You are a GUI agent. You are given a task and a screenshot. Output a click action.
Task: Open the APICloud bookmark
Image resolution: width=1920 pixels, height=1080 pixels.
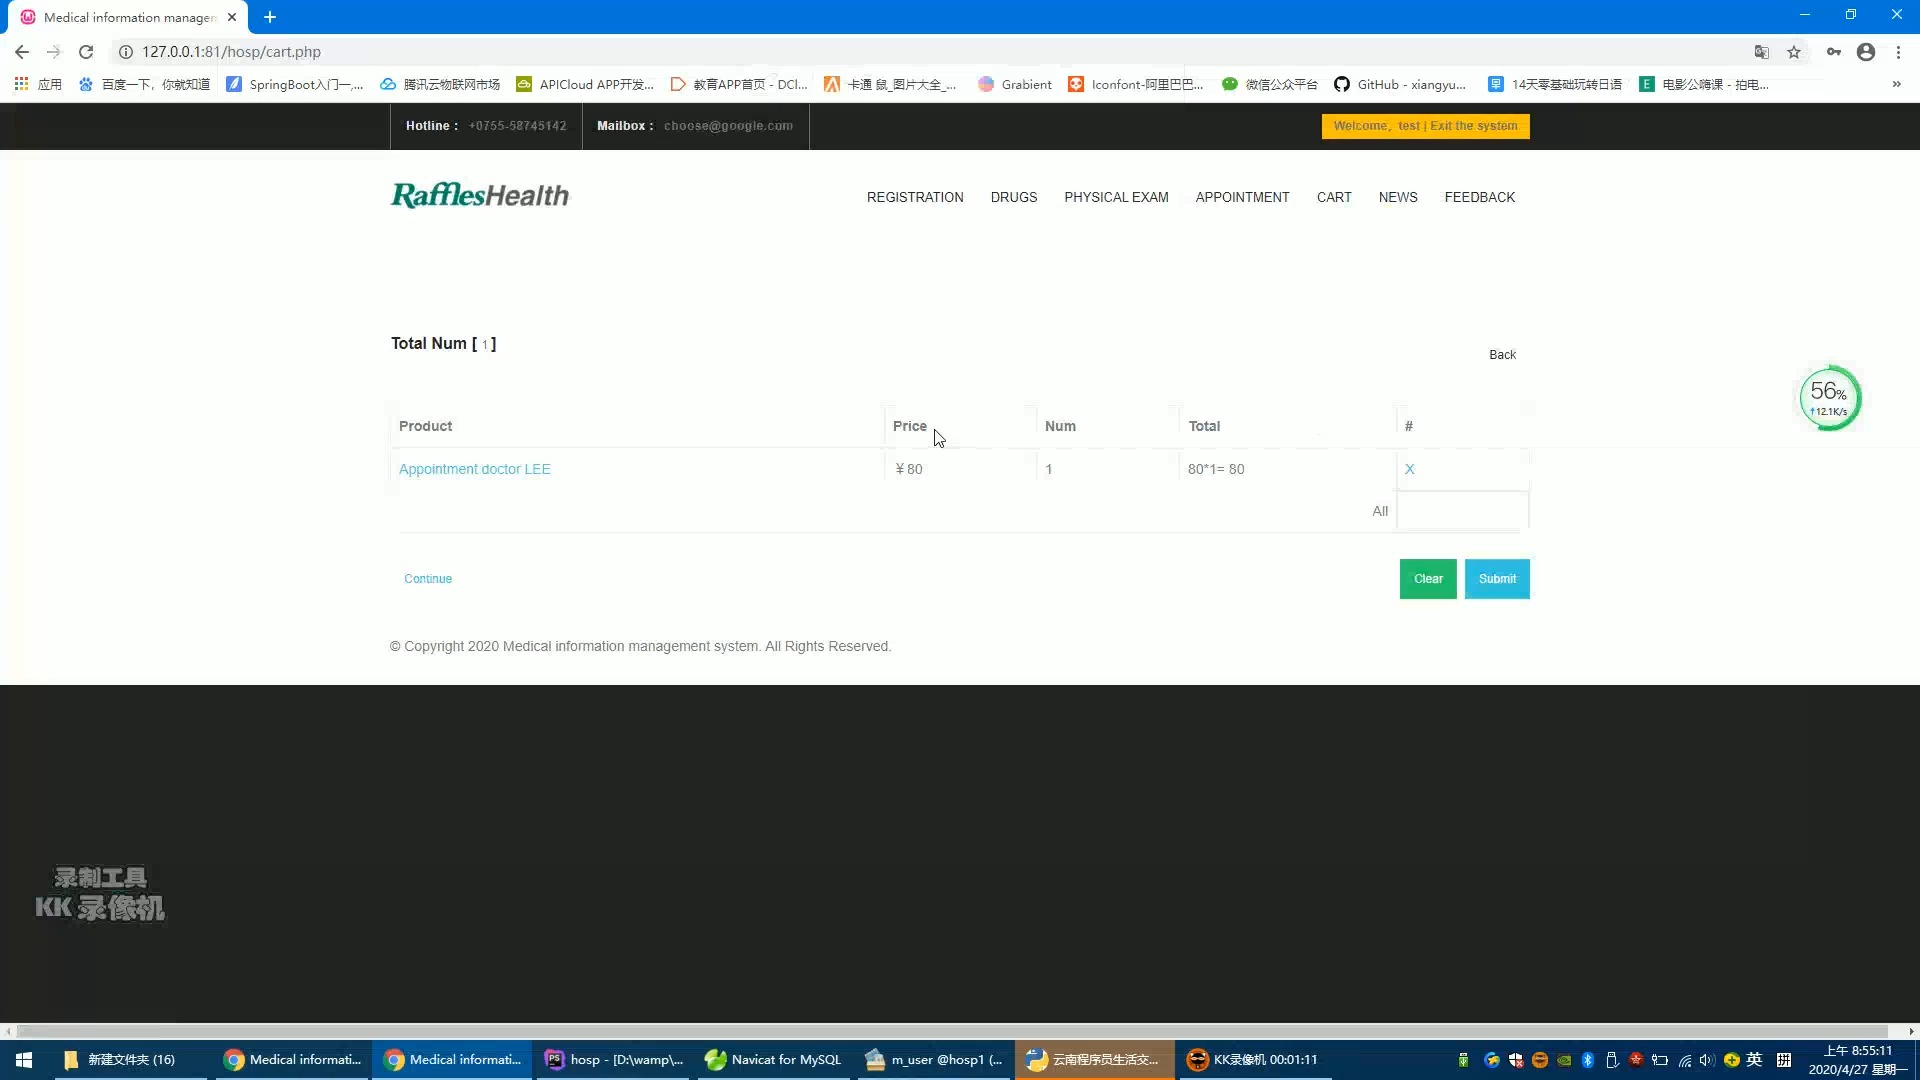click(x=585, y=84)
